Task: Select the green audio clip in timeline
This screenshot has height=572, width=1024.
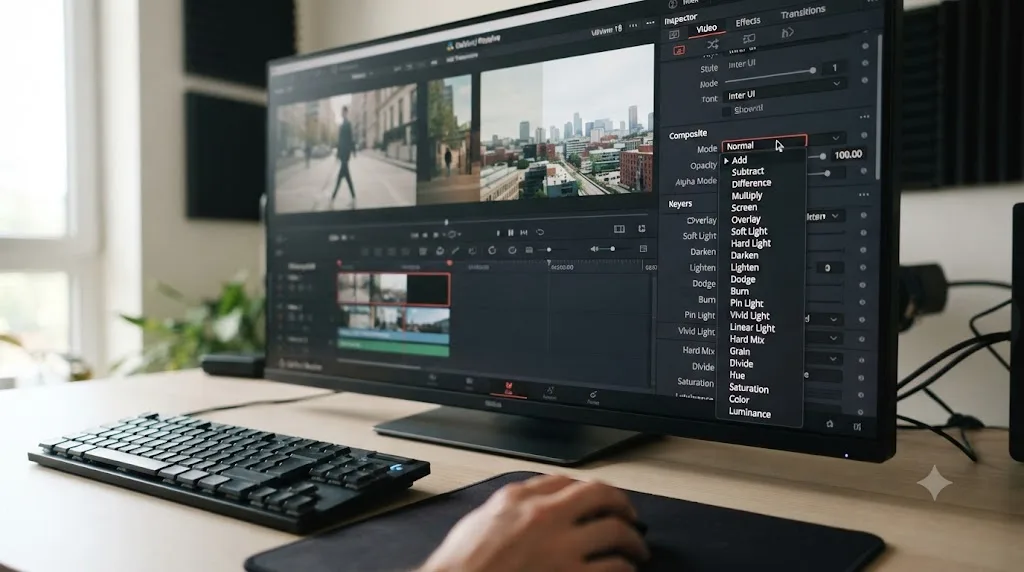Action: (x=394, y=347)
